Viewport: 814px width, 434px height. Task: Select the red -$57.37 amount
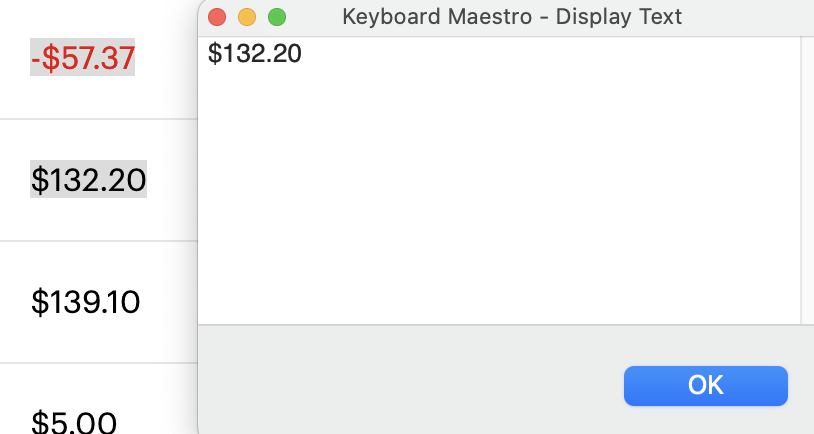83,59
